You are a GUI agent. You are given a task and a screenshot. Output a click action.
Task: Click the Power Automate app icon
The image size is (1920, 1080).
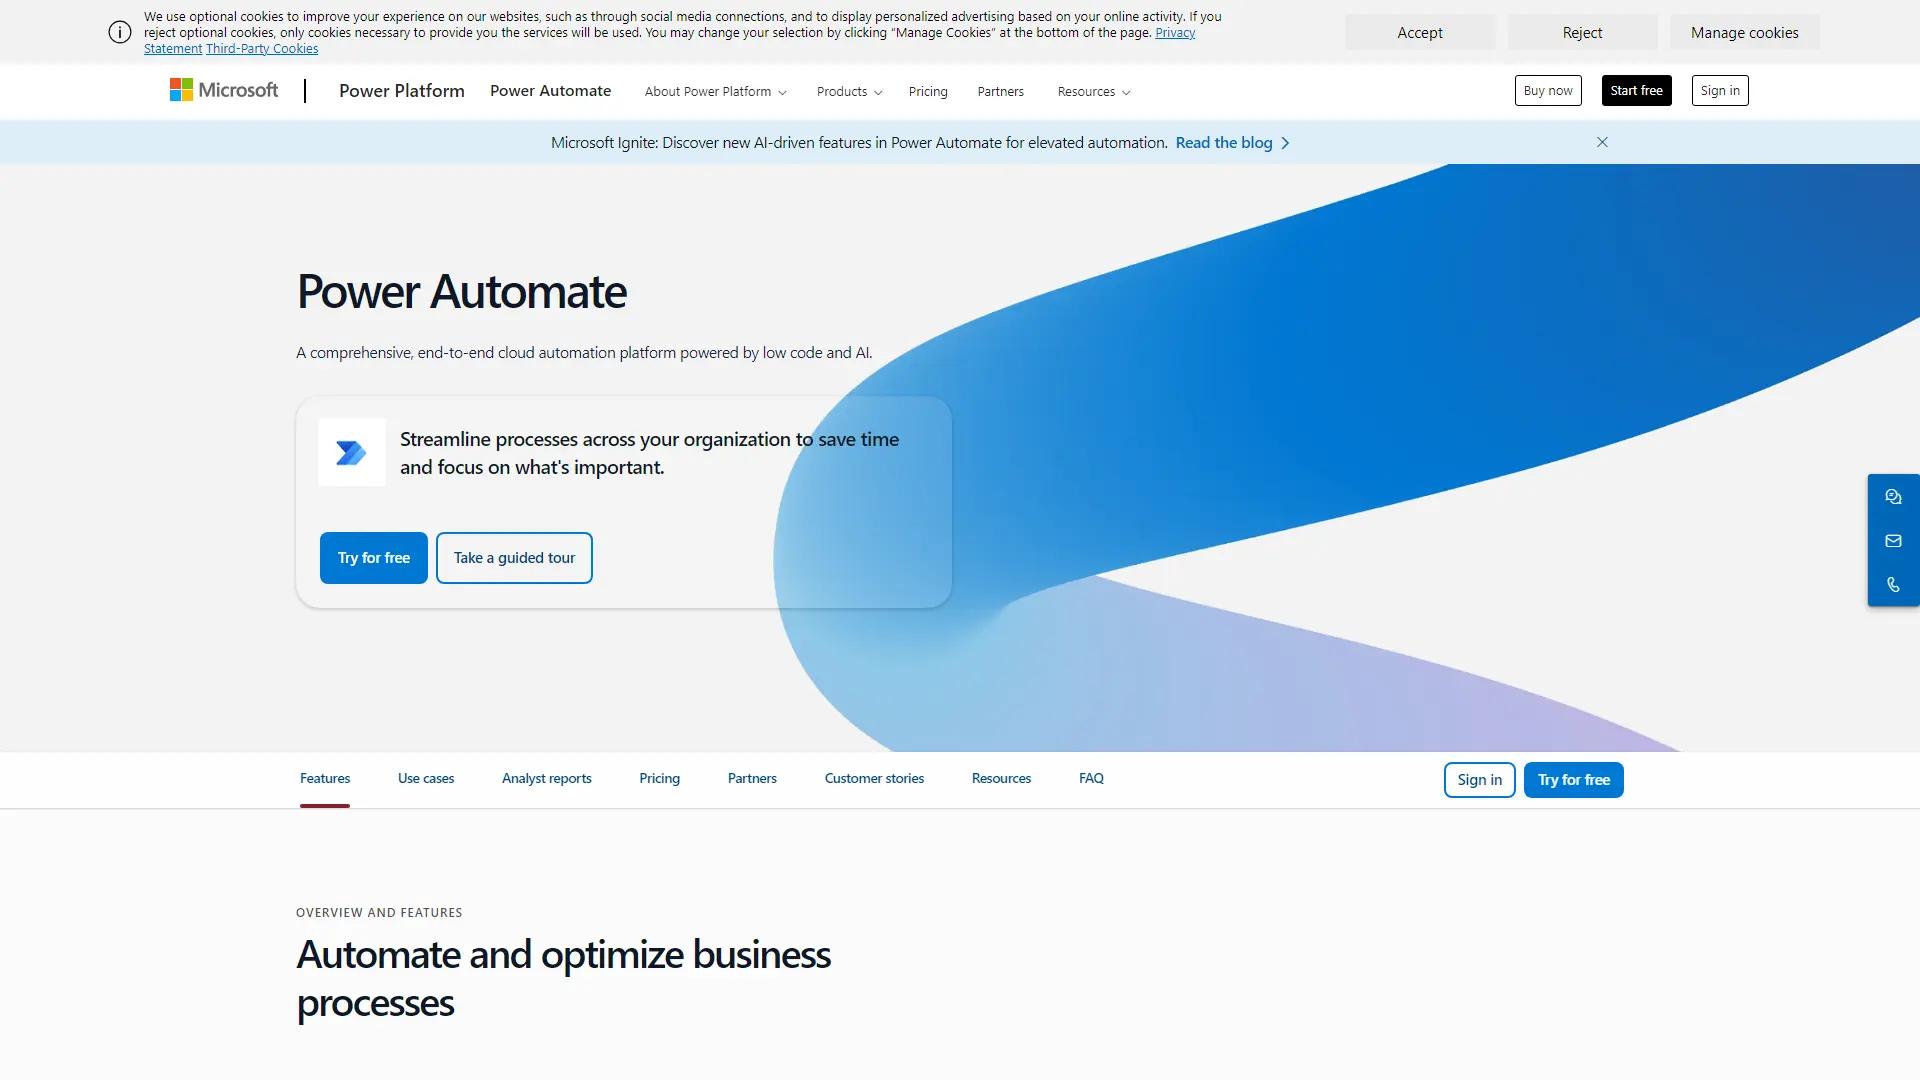pos(351,452)
